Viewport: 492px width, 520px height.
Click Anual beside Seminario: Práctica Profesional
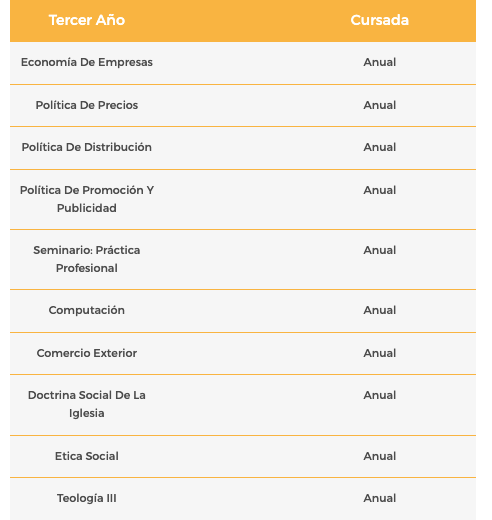coord(380,250)
